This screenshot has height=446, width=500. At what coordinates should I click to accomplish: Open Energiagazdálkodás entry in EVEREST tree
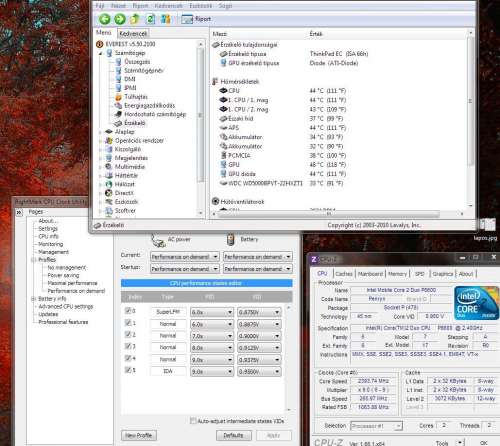click(149, 105)
